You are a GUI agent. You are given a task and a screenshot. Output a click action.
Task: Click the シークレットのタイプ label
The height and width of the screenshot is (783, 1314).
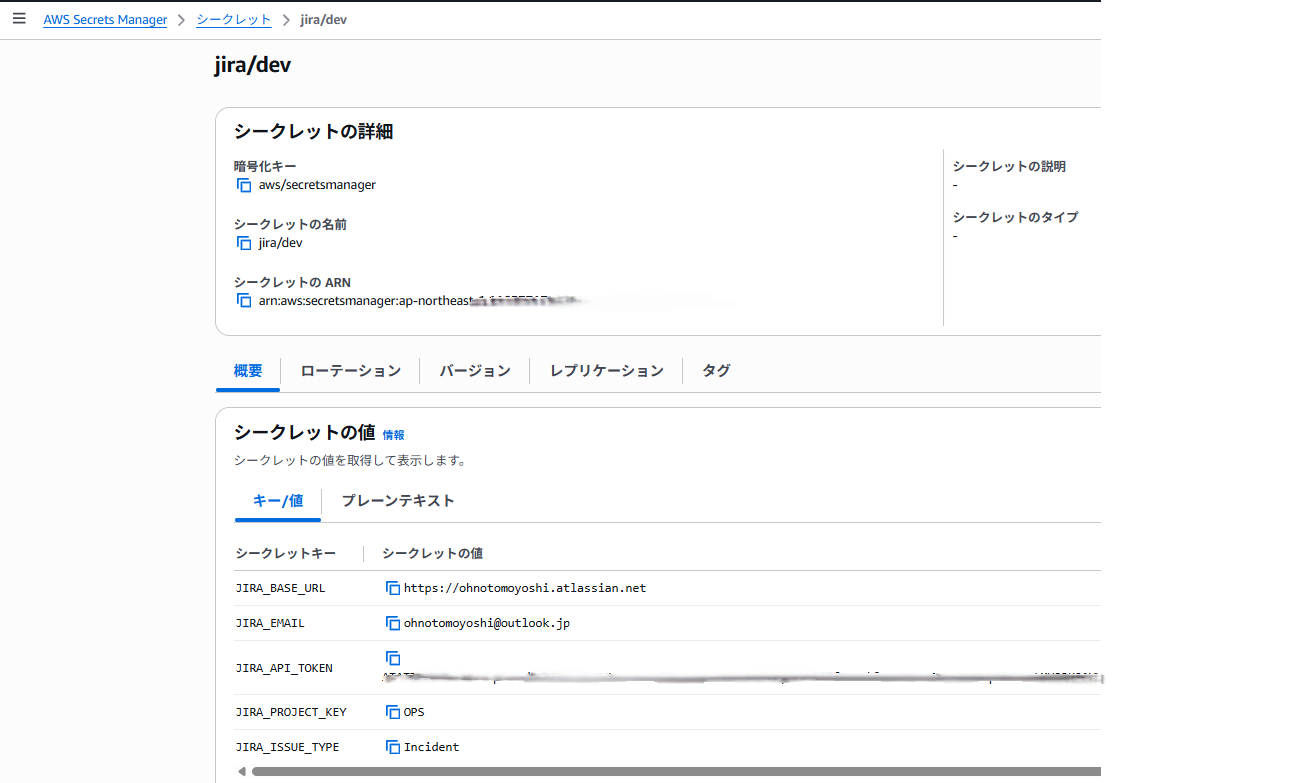coord(1015,217)
